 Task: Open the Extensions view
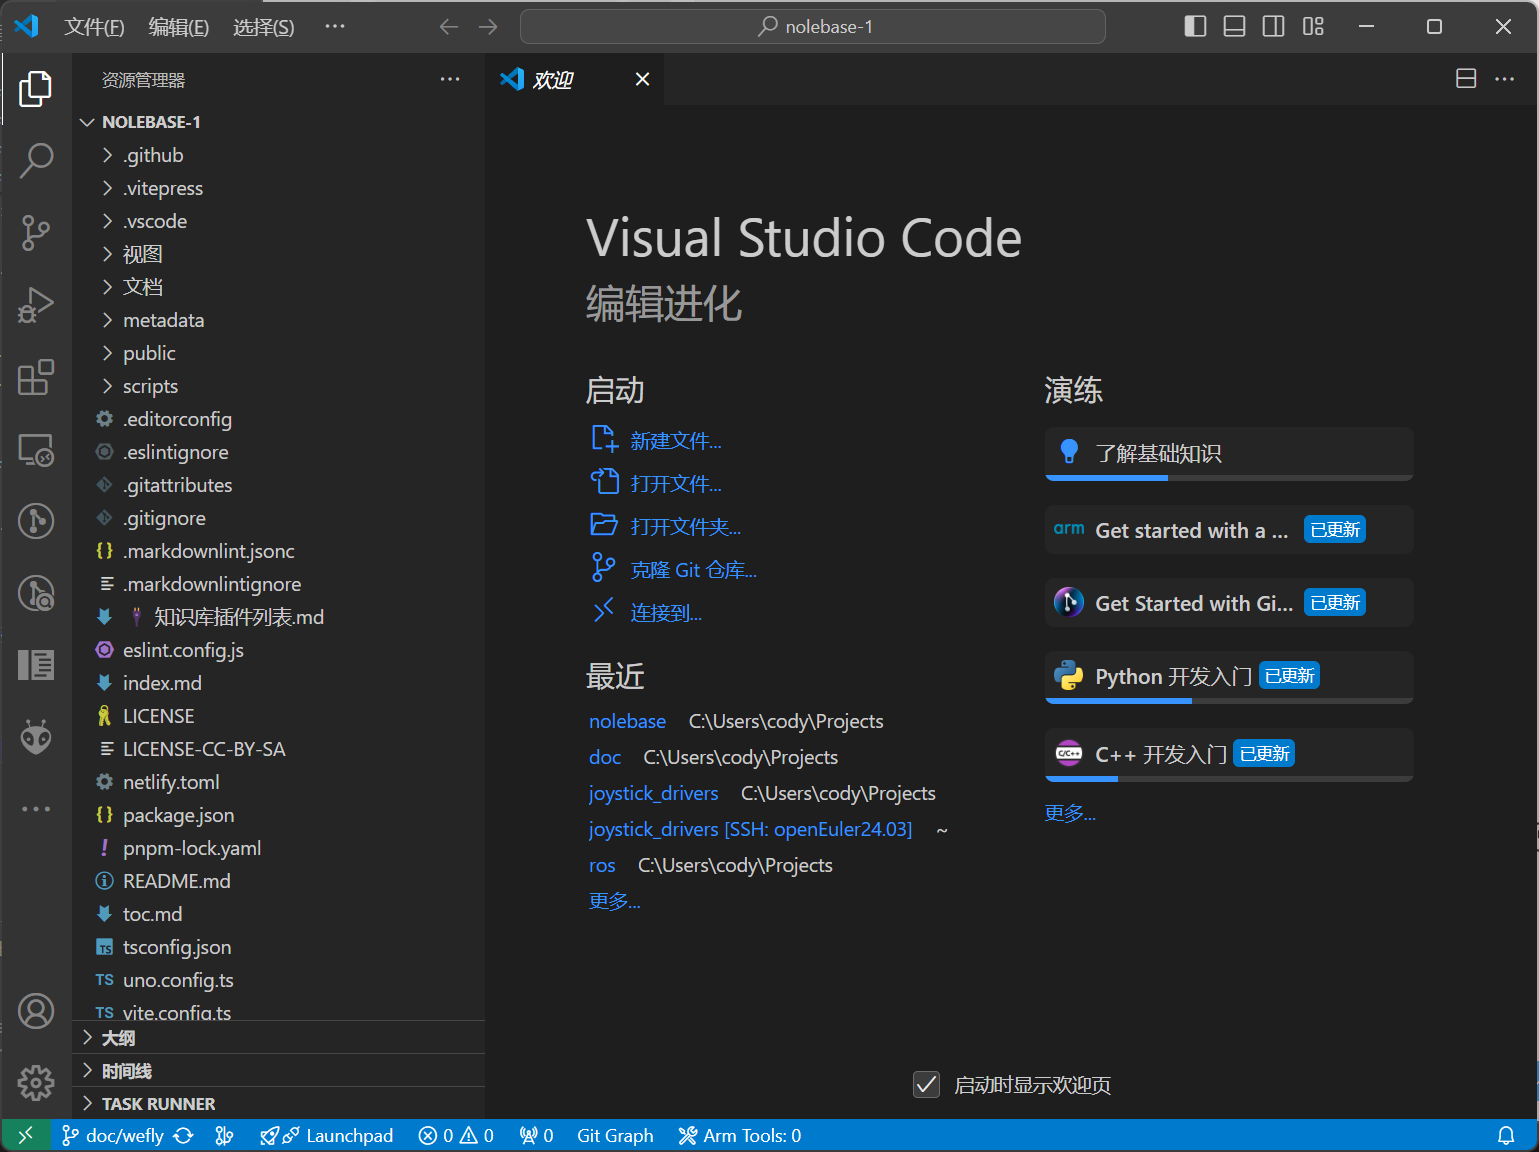(36, 377)
